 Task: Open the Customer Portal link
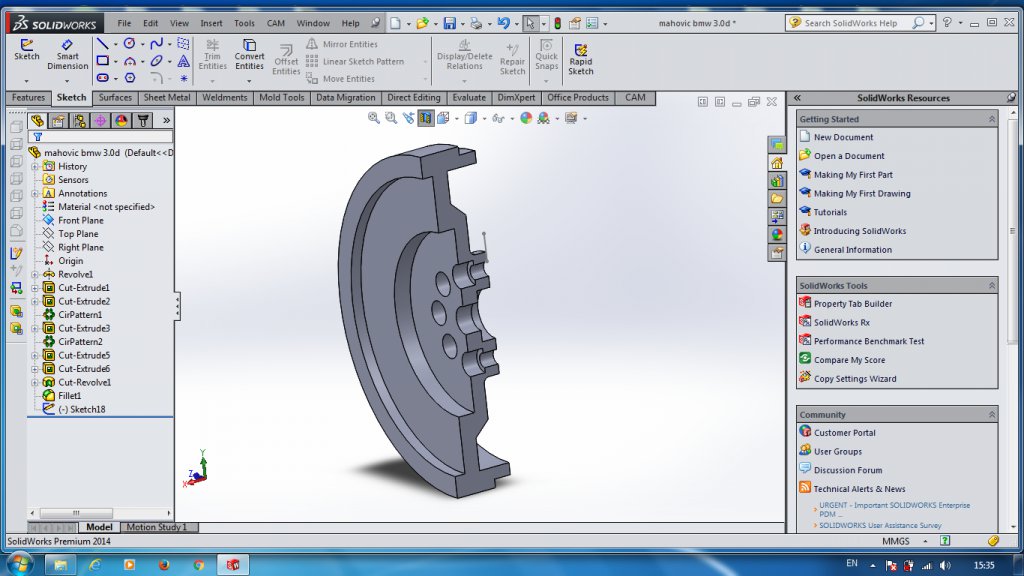[844, 433]
